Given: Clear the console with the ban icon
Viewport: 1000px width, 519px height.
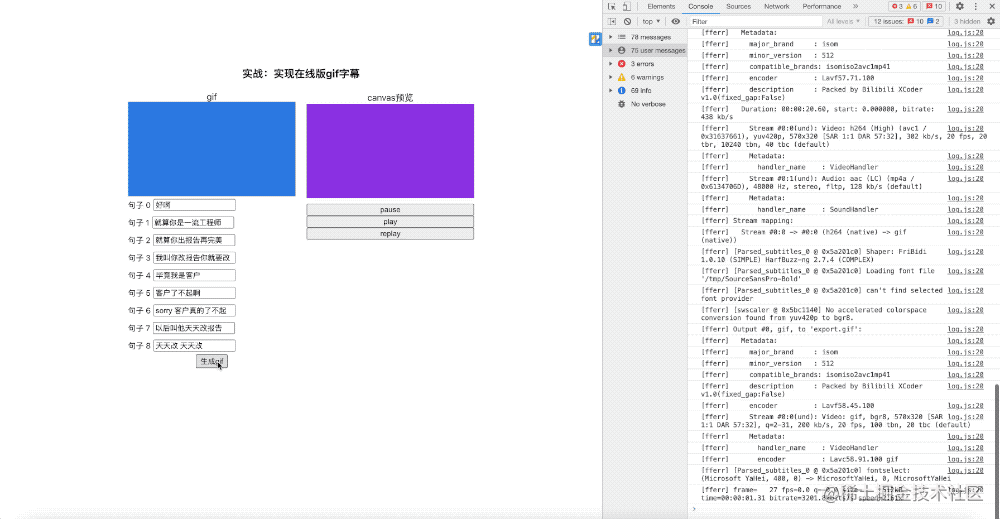Looking at the screenshot, I should [628, 21].
